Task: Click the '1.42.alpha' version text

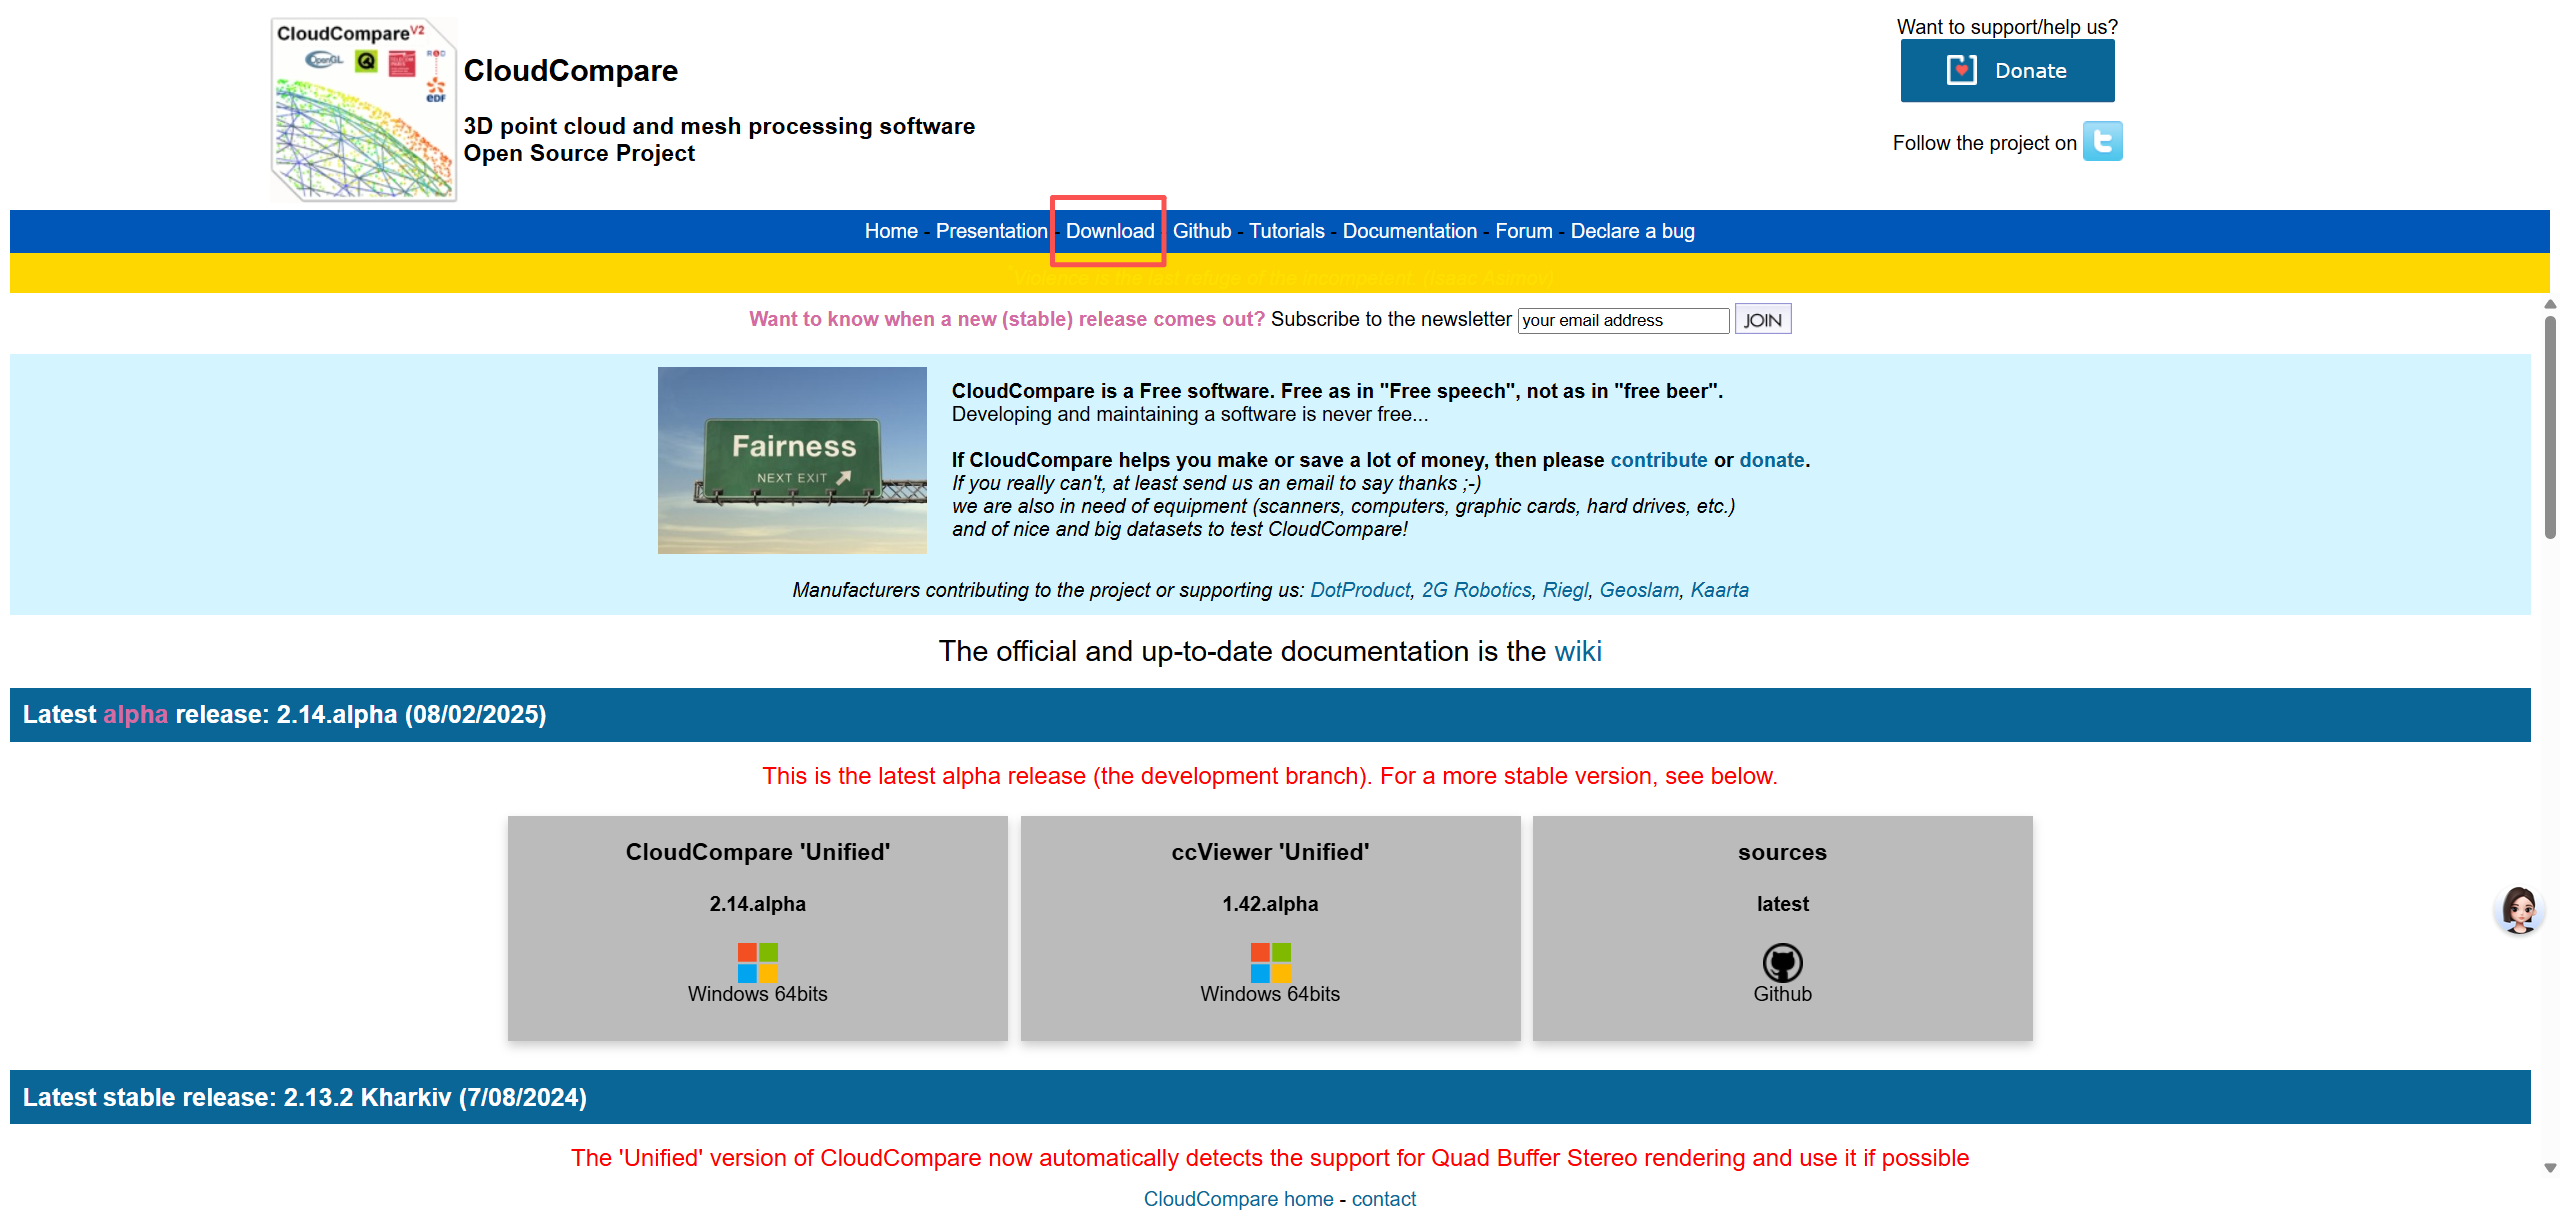Action: point(1270,904)
